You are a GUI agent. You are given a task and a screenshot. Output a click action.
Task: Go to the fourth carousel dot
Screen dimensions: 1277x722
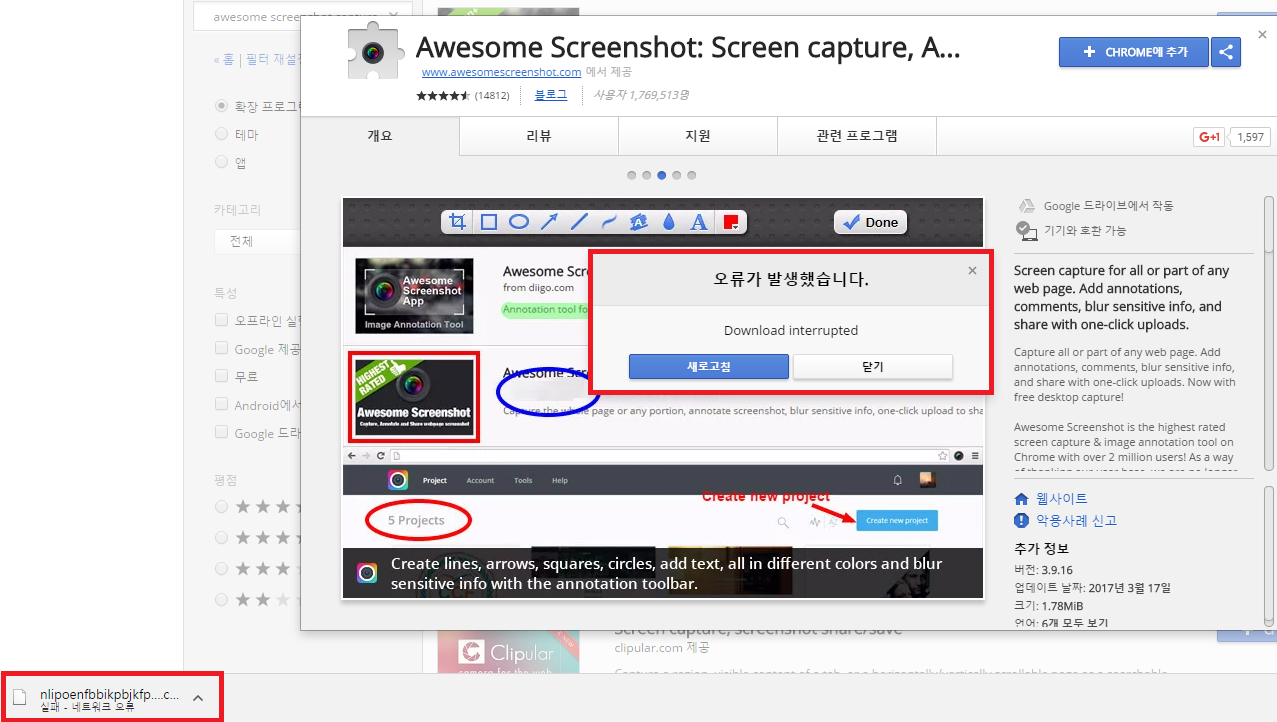[x=677, y=175]
